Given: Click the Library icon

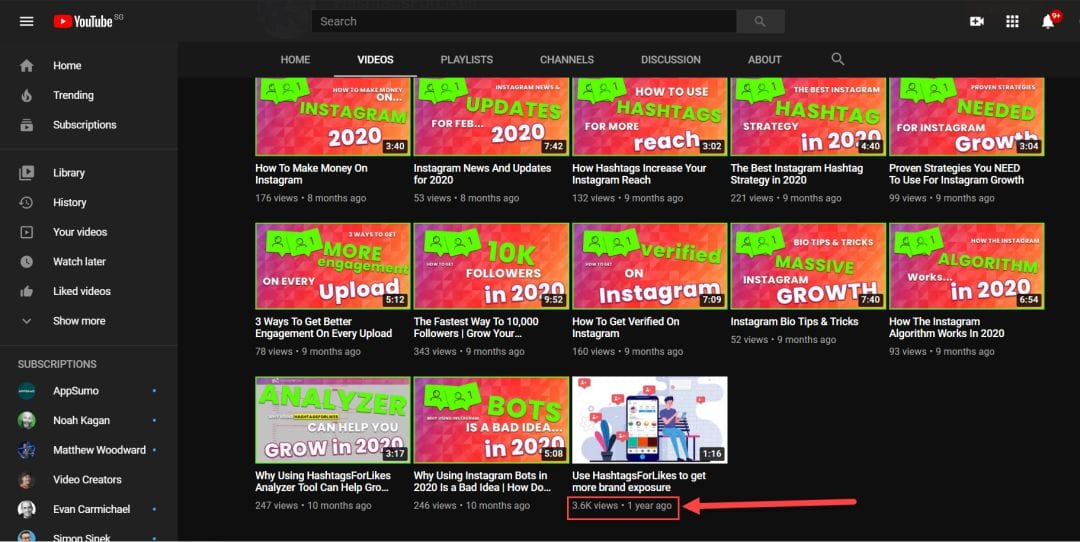Looking at the screenshot, I should pyautogui.click(x=26, y=173).
